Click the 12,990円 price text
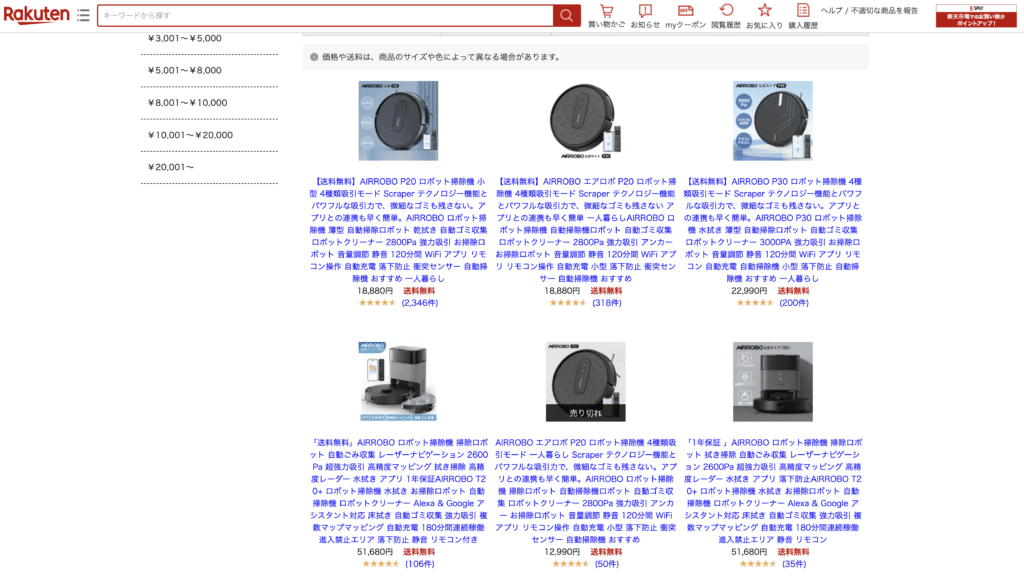Image resolution: width=1024 pixels, height=580 pixels. tap(562, 552)
